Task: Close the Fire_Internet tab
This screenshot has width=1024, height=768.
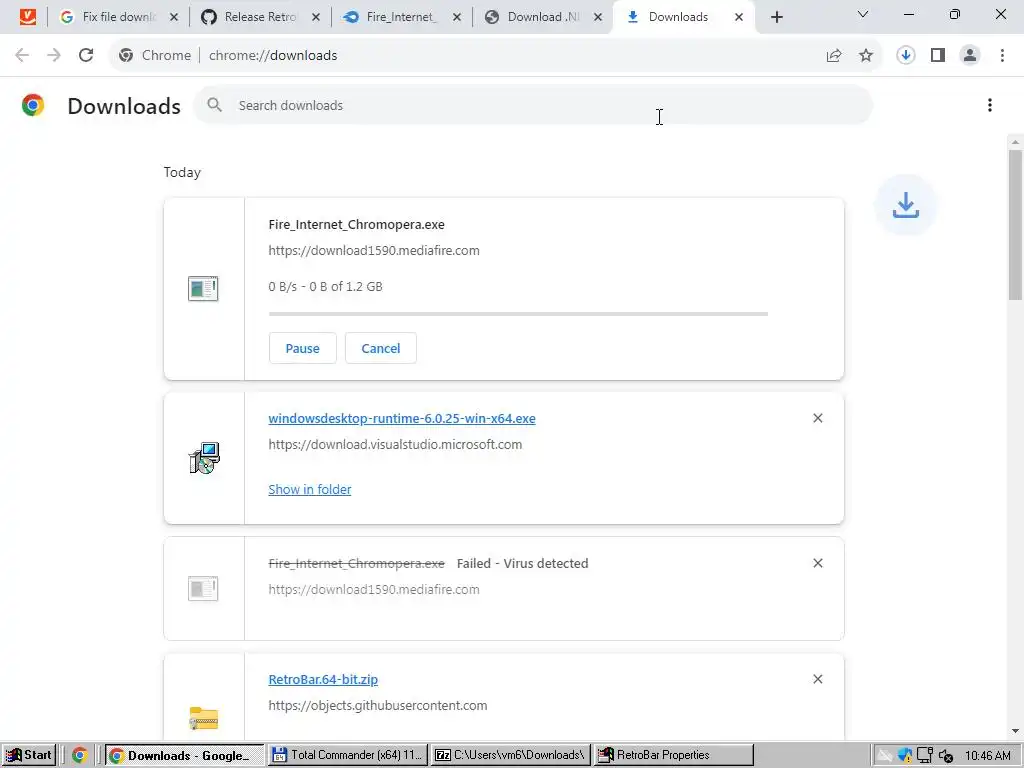Action: tap(457, 17)
